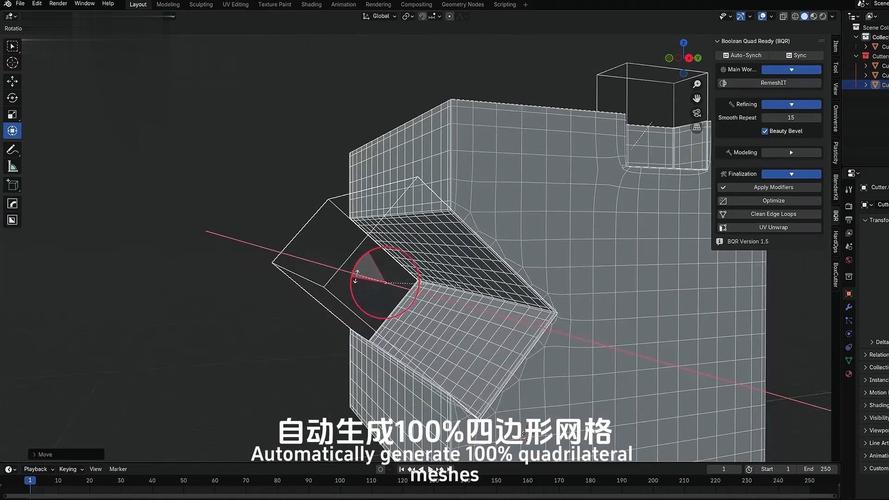The width and height of the screenshot is (889, 500).
Task: Open the Object Data green triangle tab
Action: point(849,361)
